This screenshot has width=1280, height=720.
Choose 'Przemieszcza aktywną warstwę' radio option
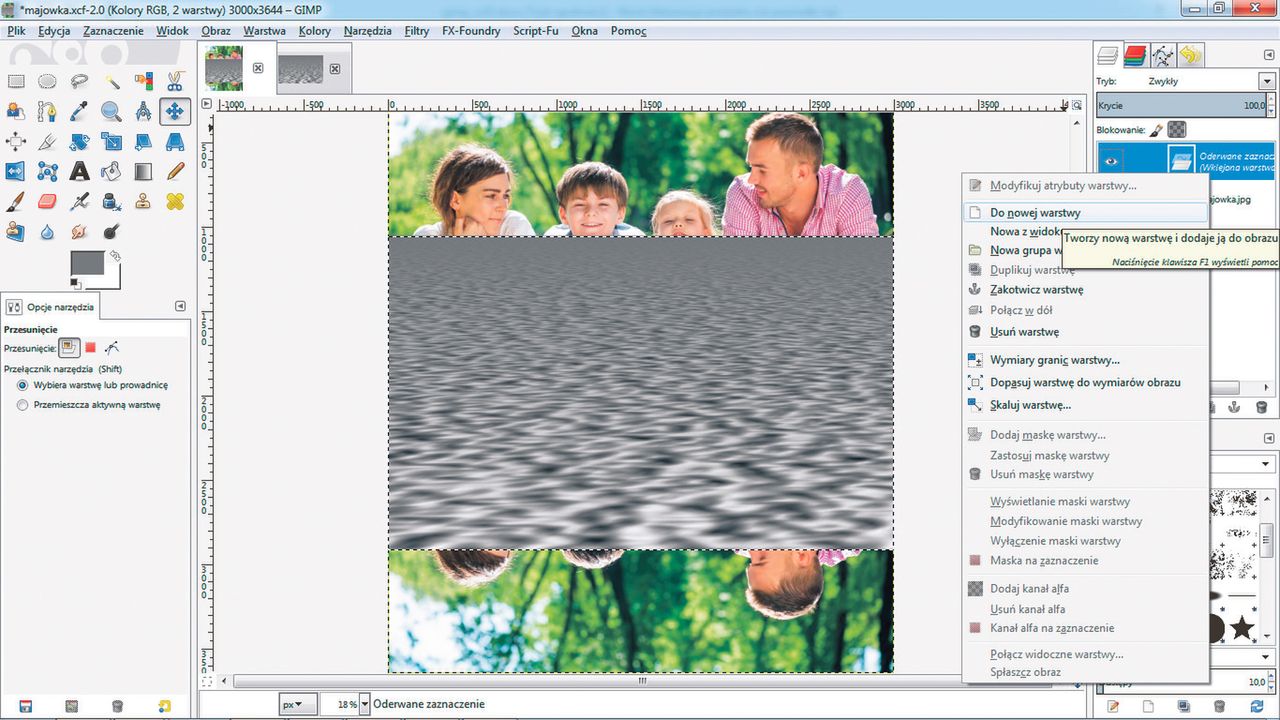[23, 405]
